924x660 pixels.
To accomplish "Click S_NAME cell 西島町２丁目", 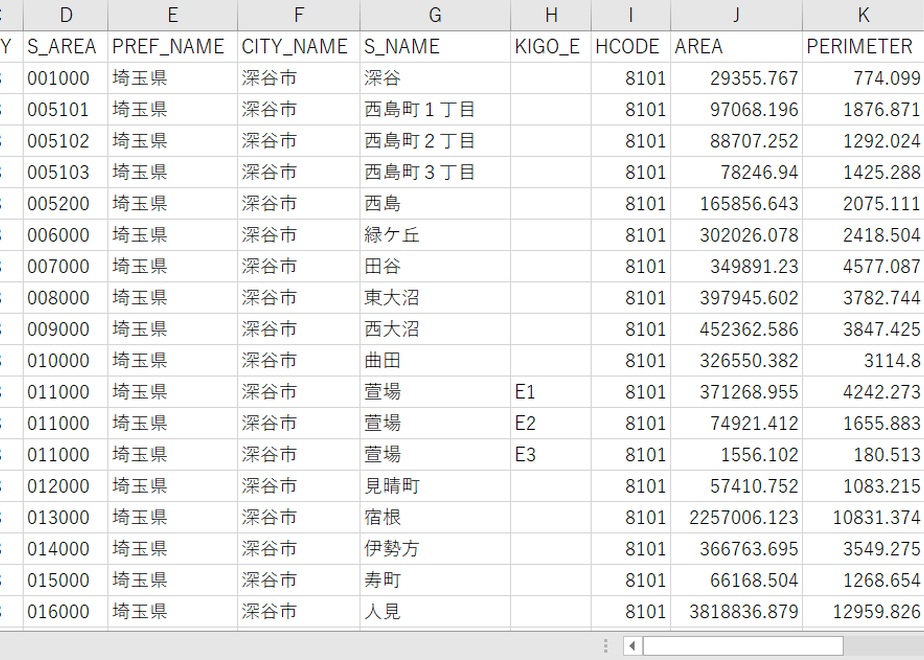I will pyautogui.click(x=435, y=141).
